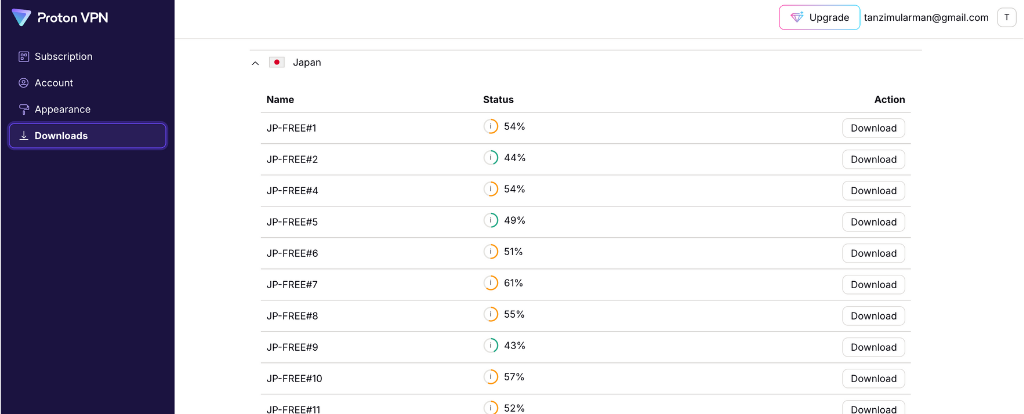Download the JP-FREE#7 configuration
The image size is (1024, 414).
873,285
